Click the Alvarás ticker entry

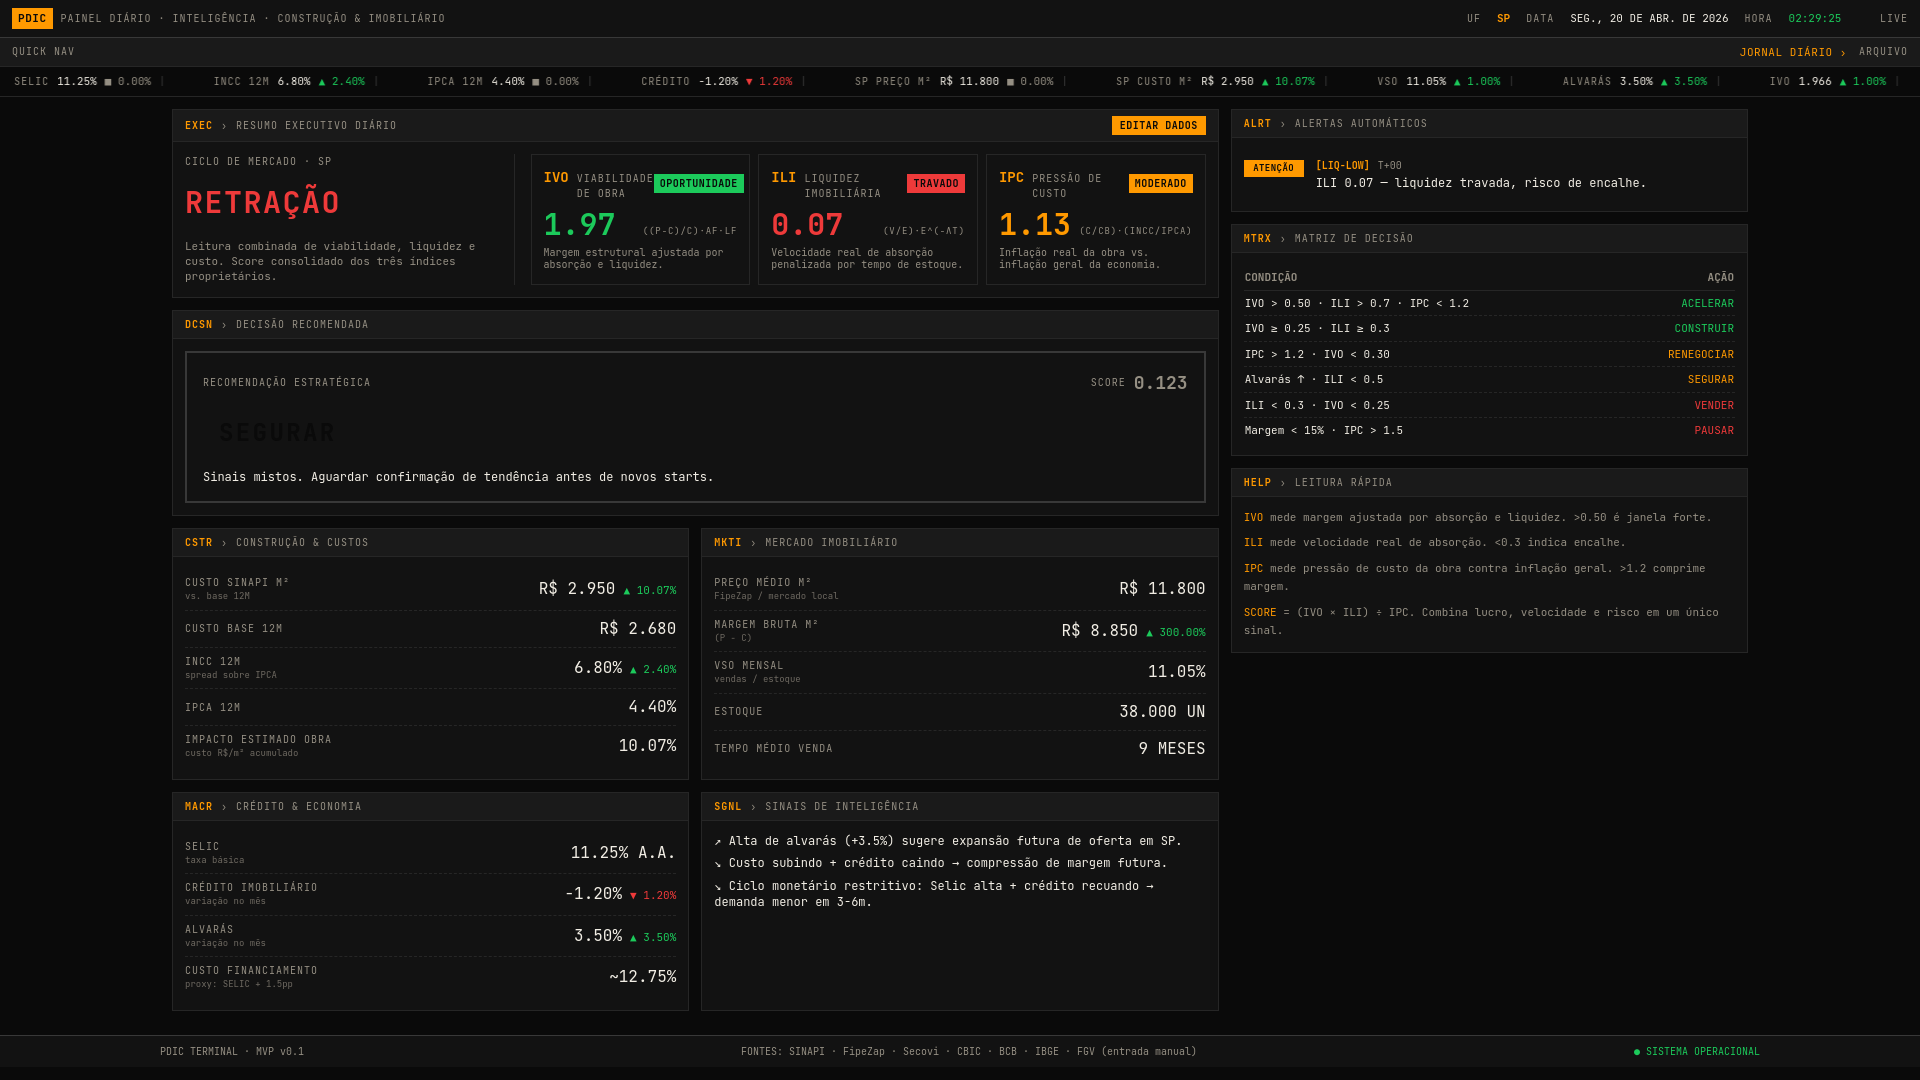tap(1635, 82)
